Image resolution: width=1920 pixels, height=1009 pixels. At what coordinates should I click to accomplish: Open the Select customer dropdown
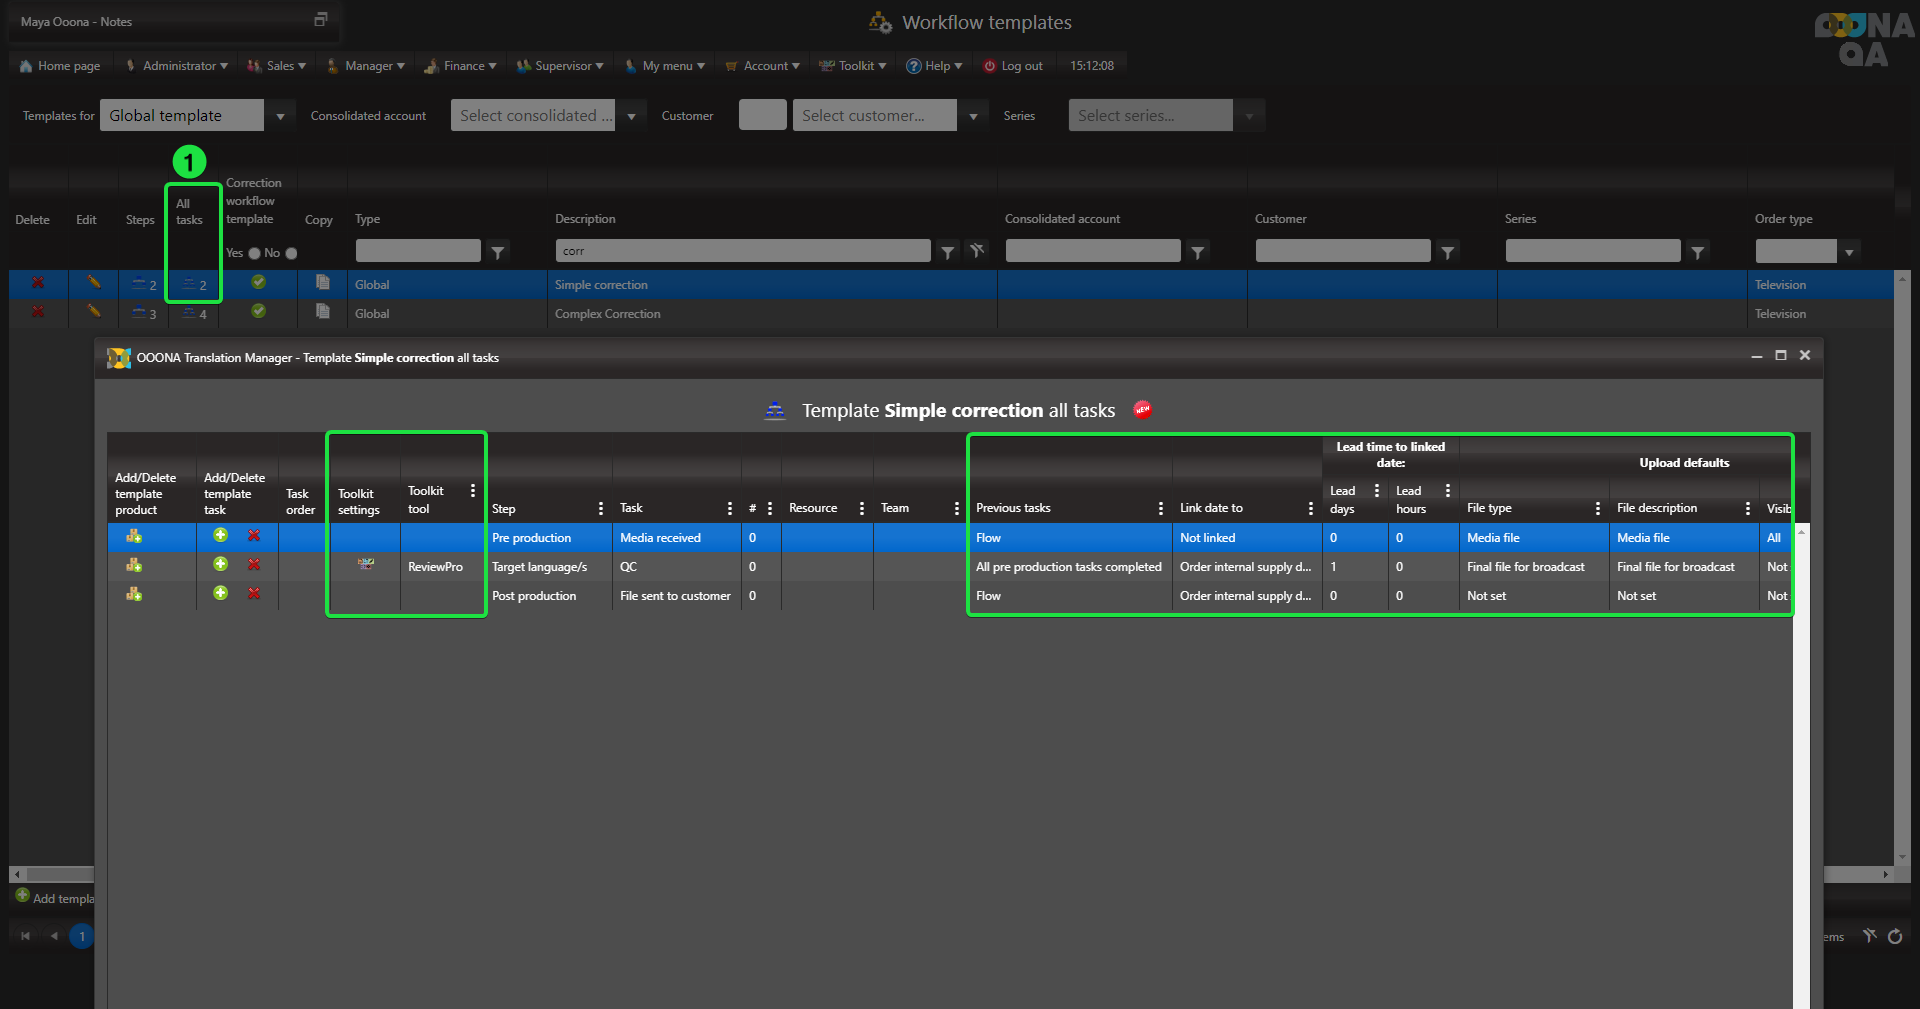point(973,116)
